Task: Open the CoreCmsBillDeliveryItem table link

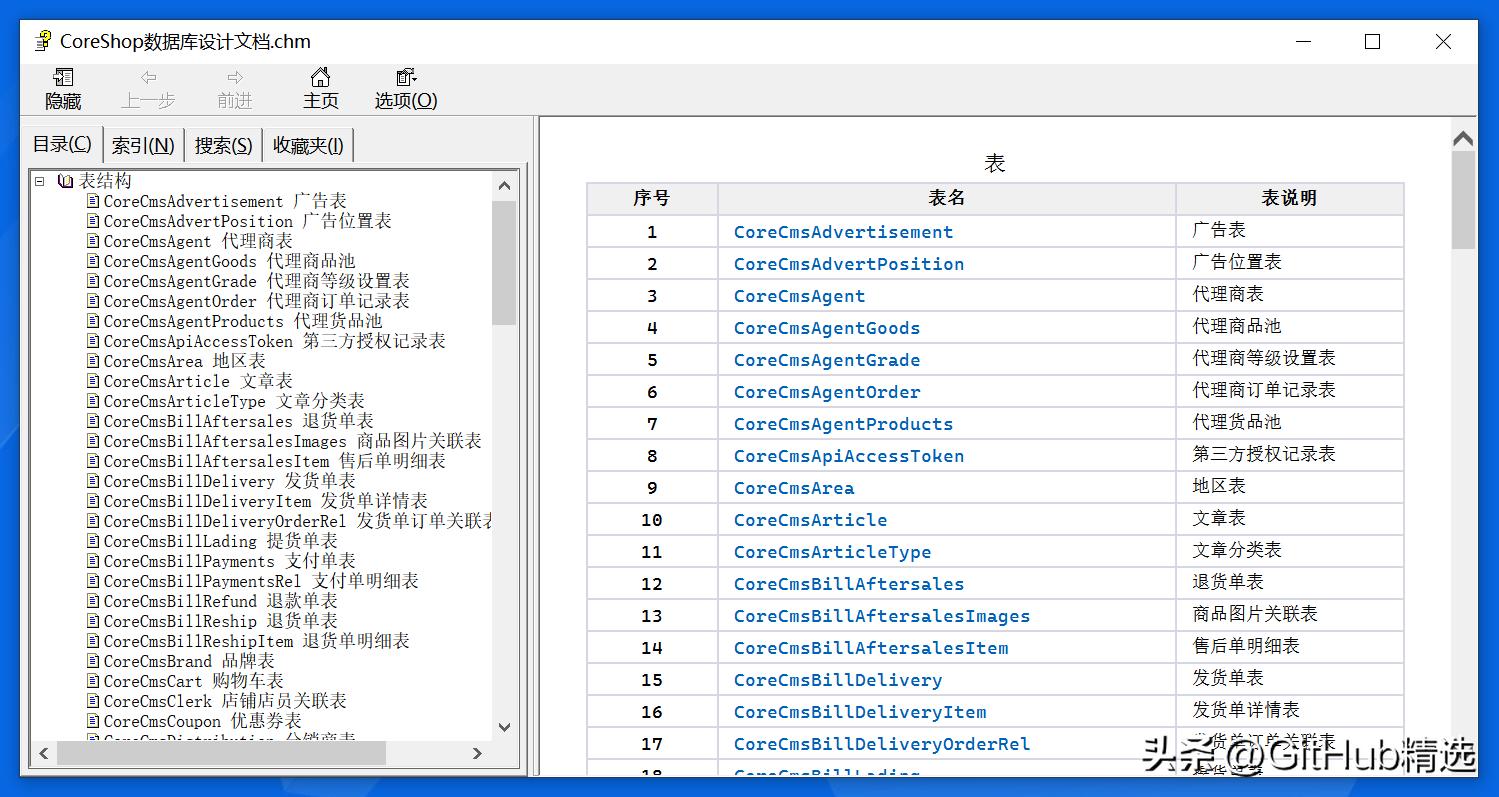Action: click(x=860, y=712)
